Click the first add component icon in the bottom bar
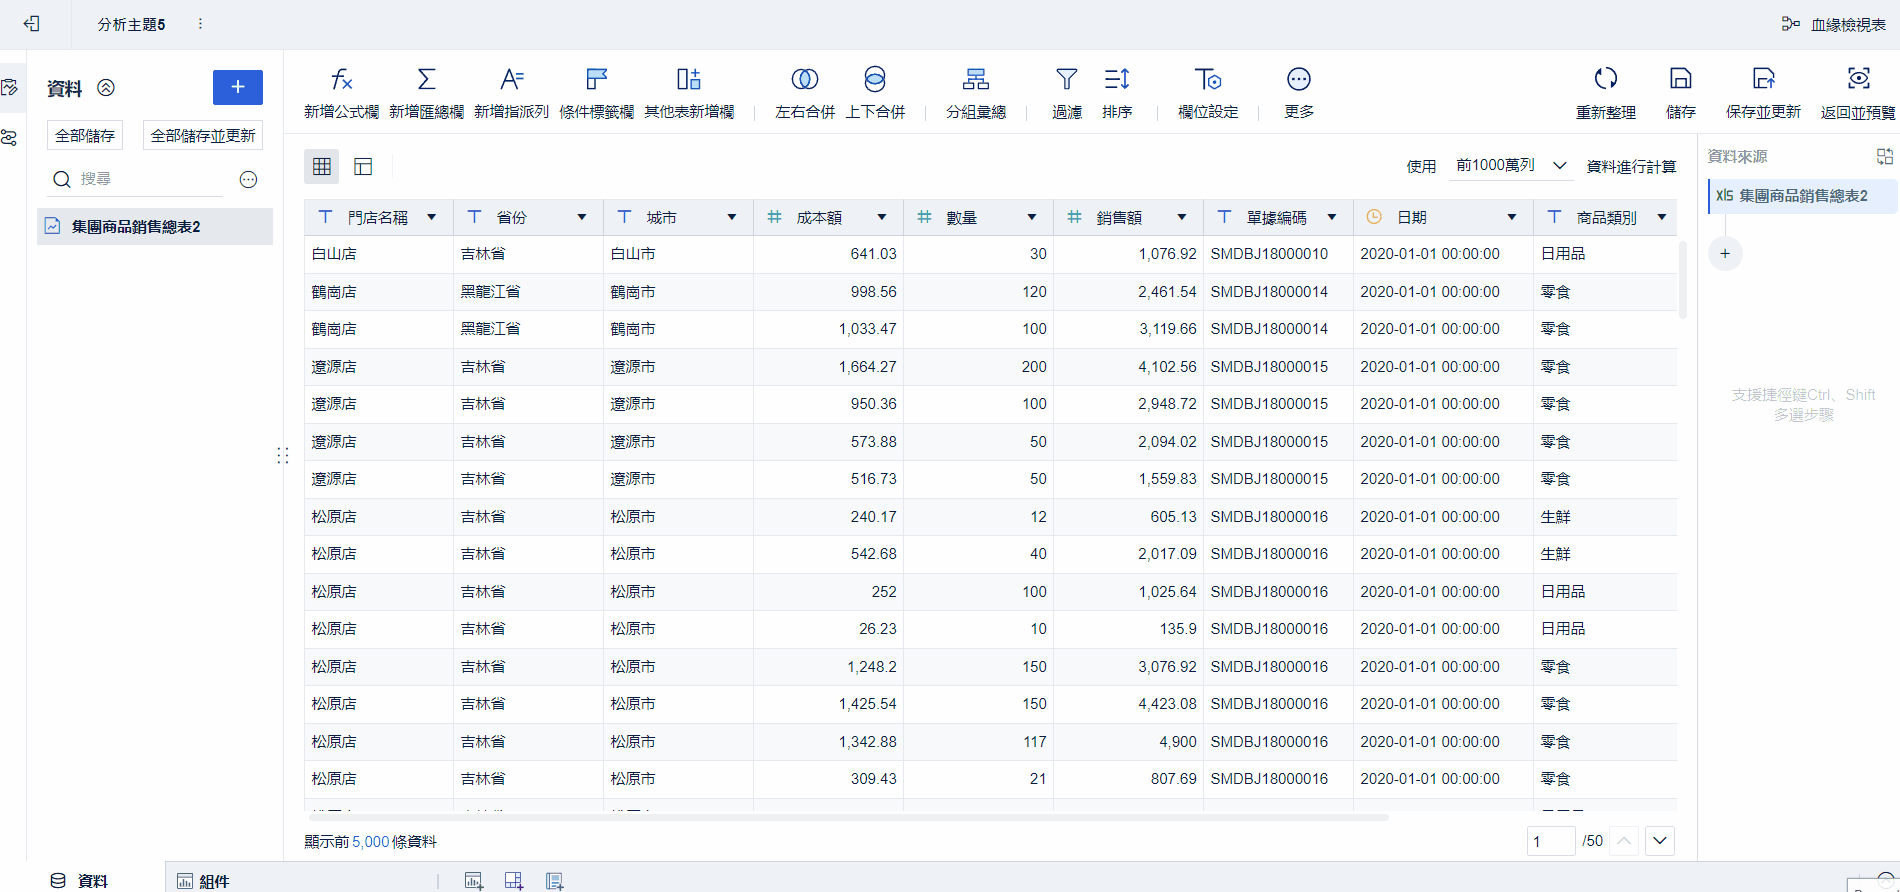 pos(474,881)
